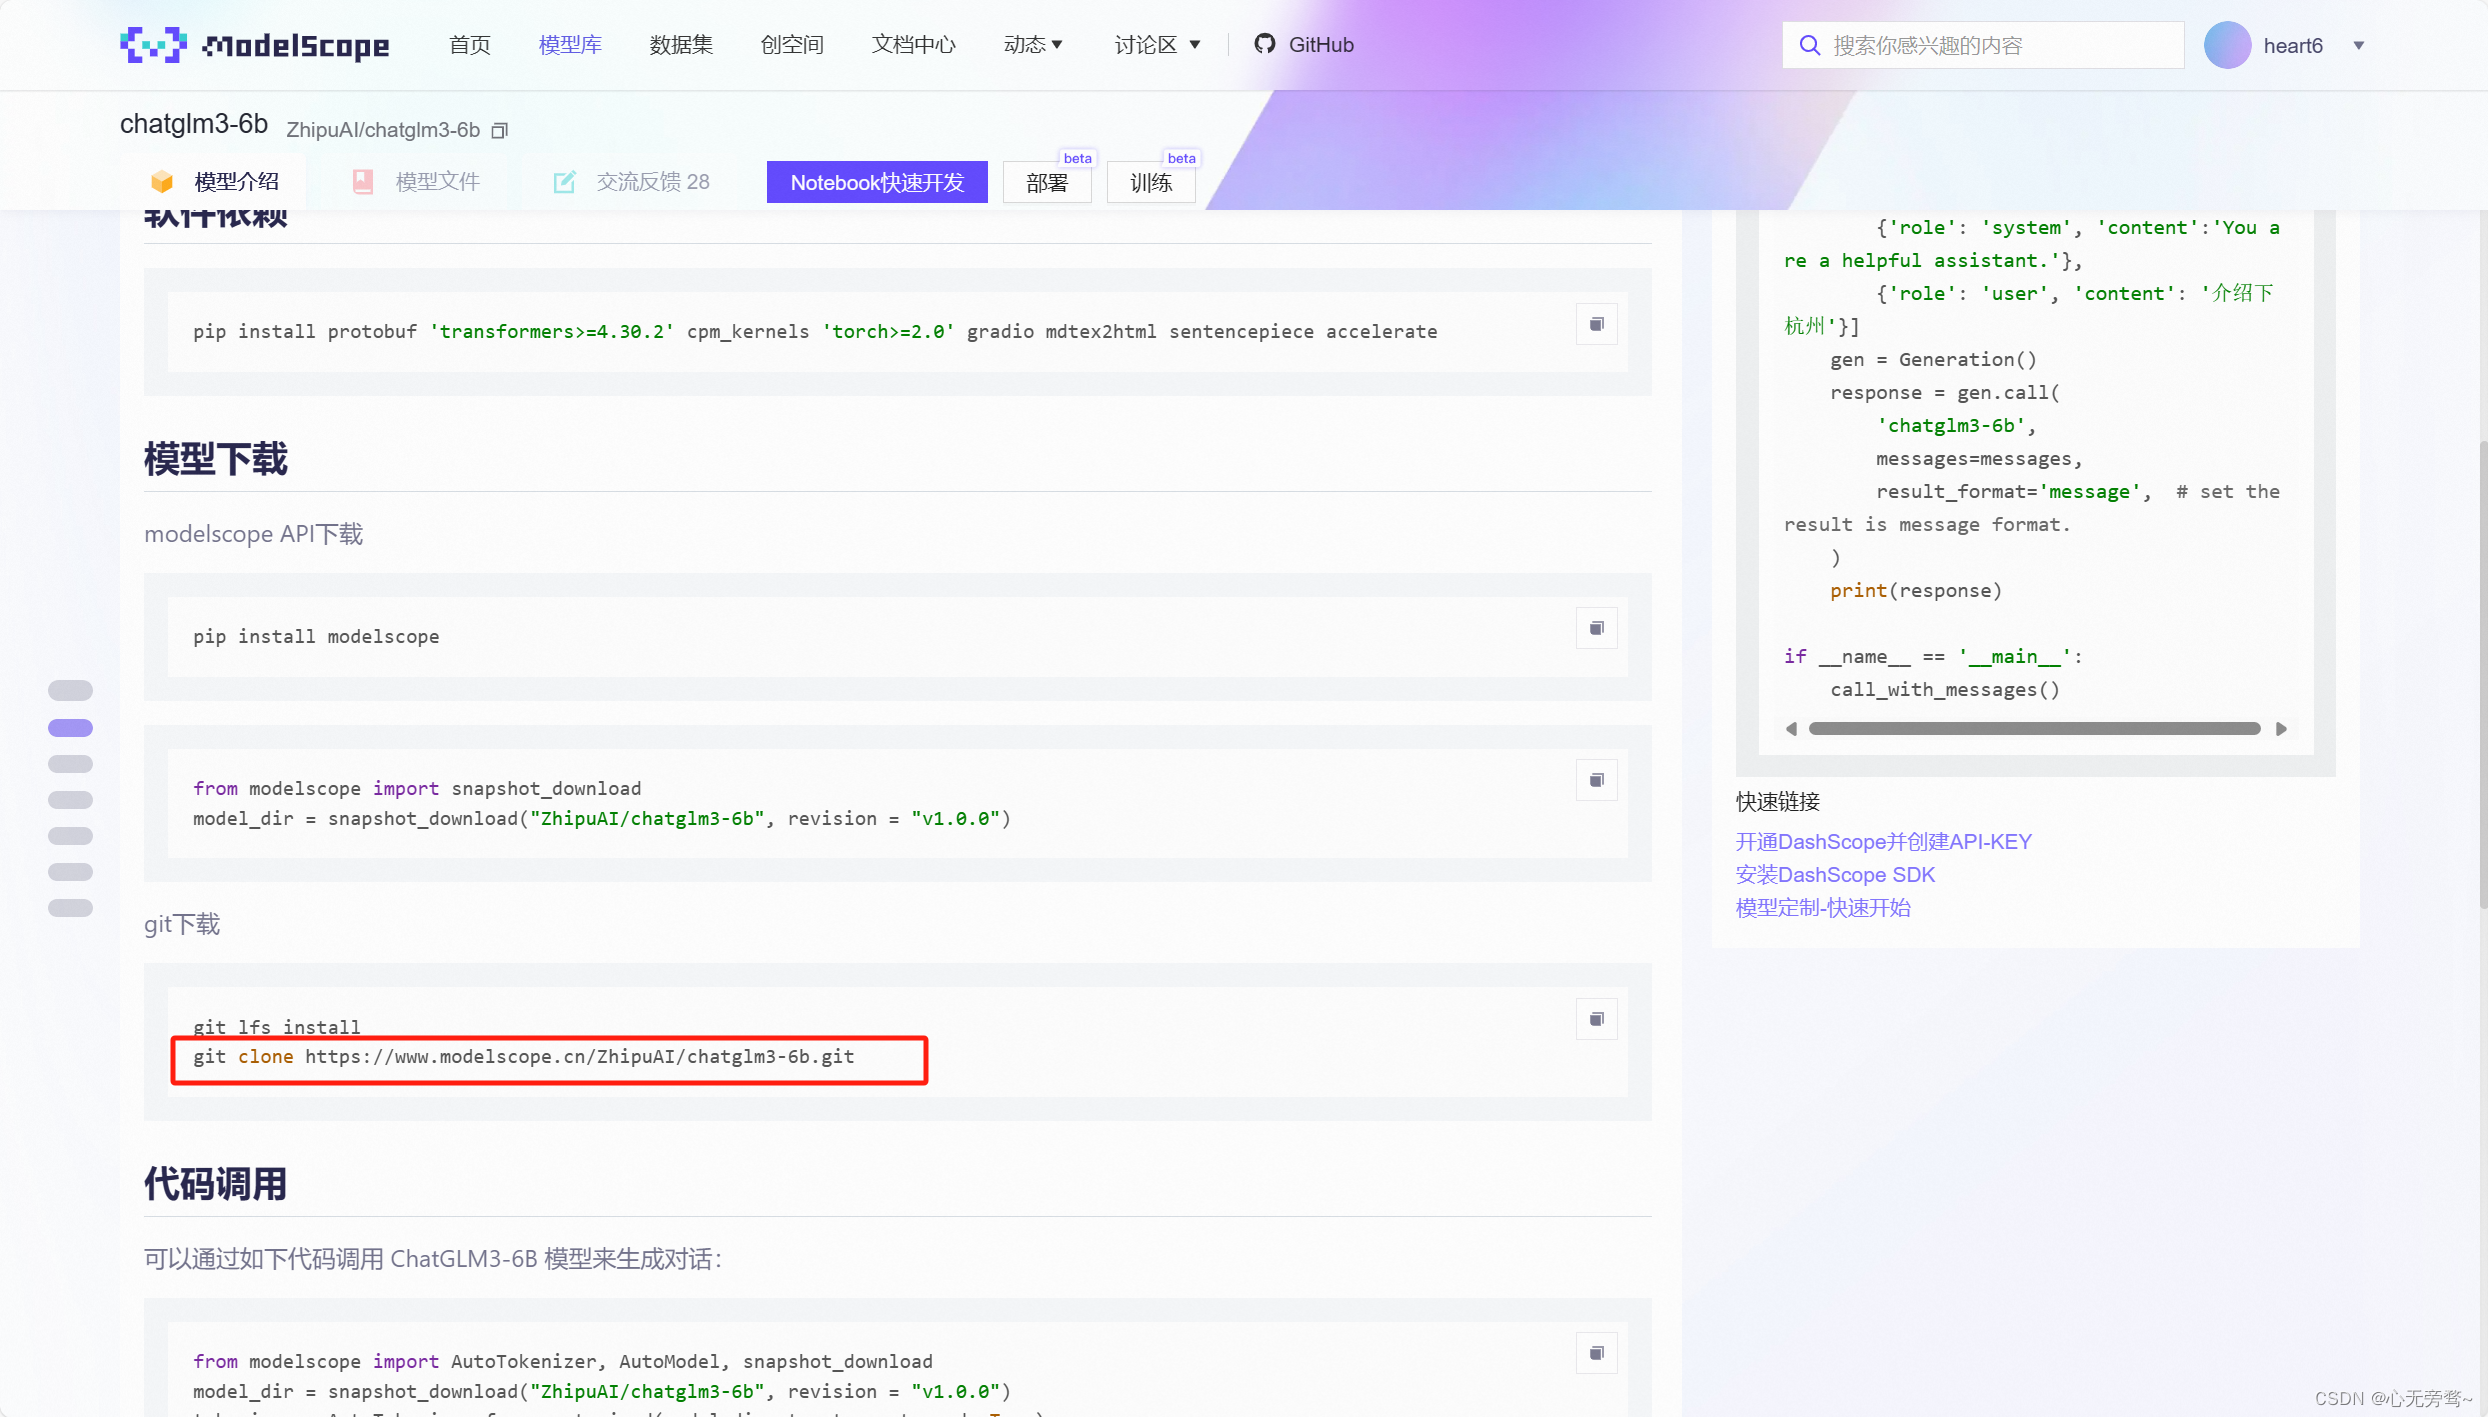Click the 交流反馈 edit icon
Viewport: 2488px width, 1417px height.
pyautogui.click(x=564, y=182)
